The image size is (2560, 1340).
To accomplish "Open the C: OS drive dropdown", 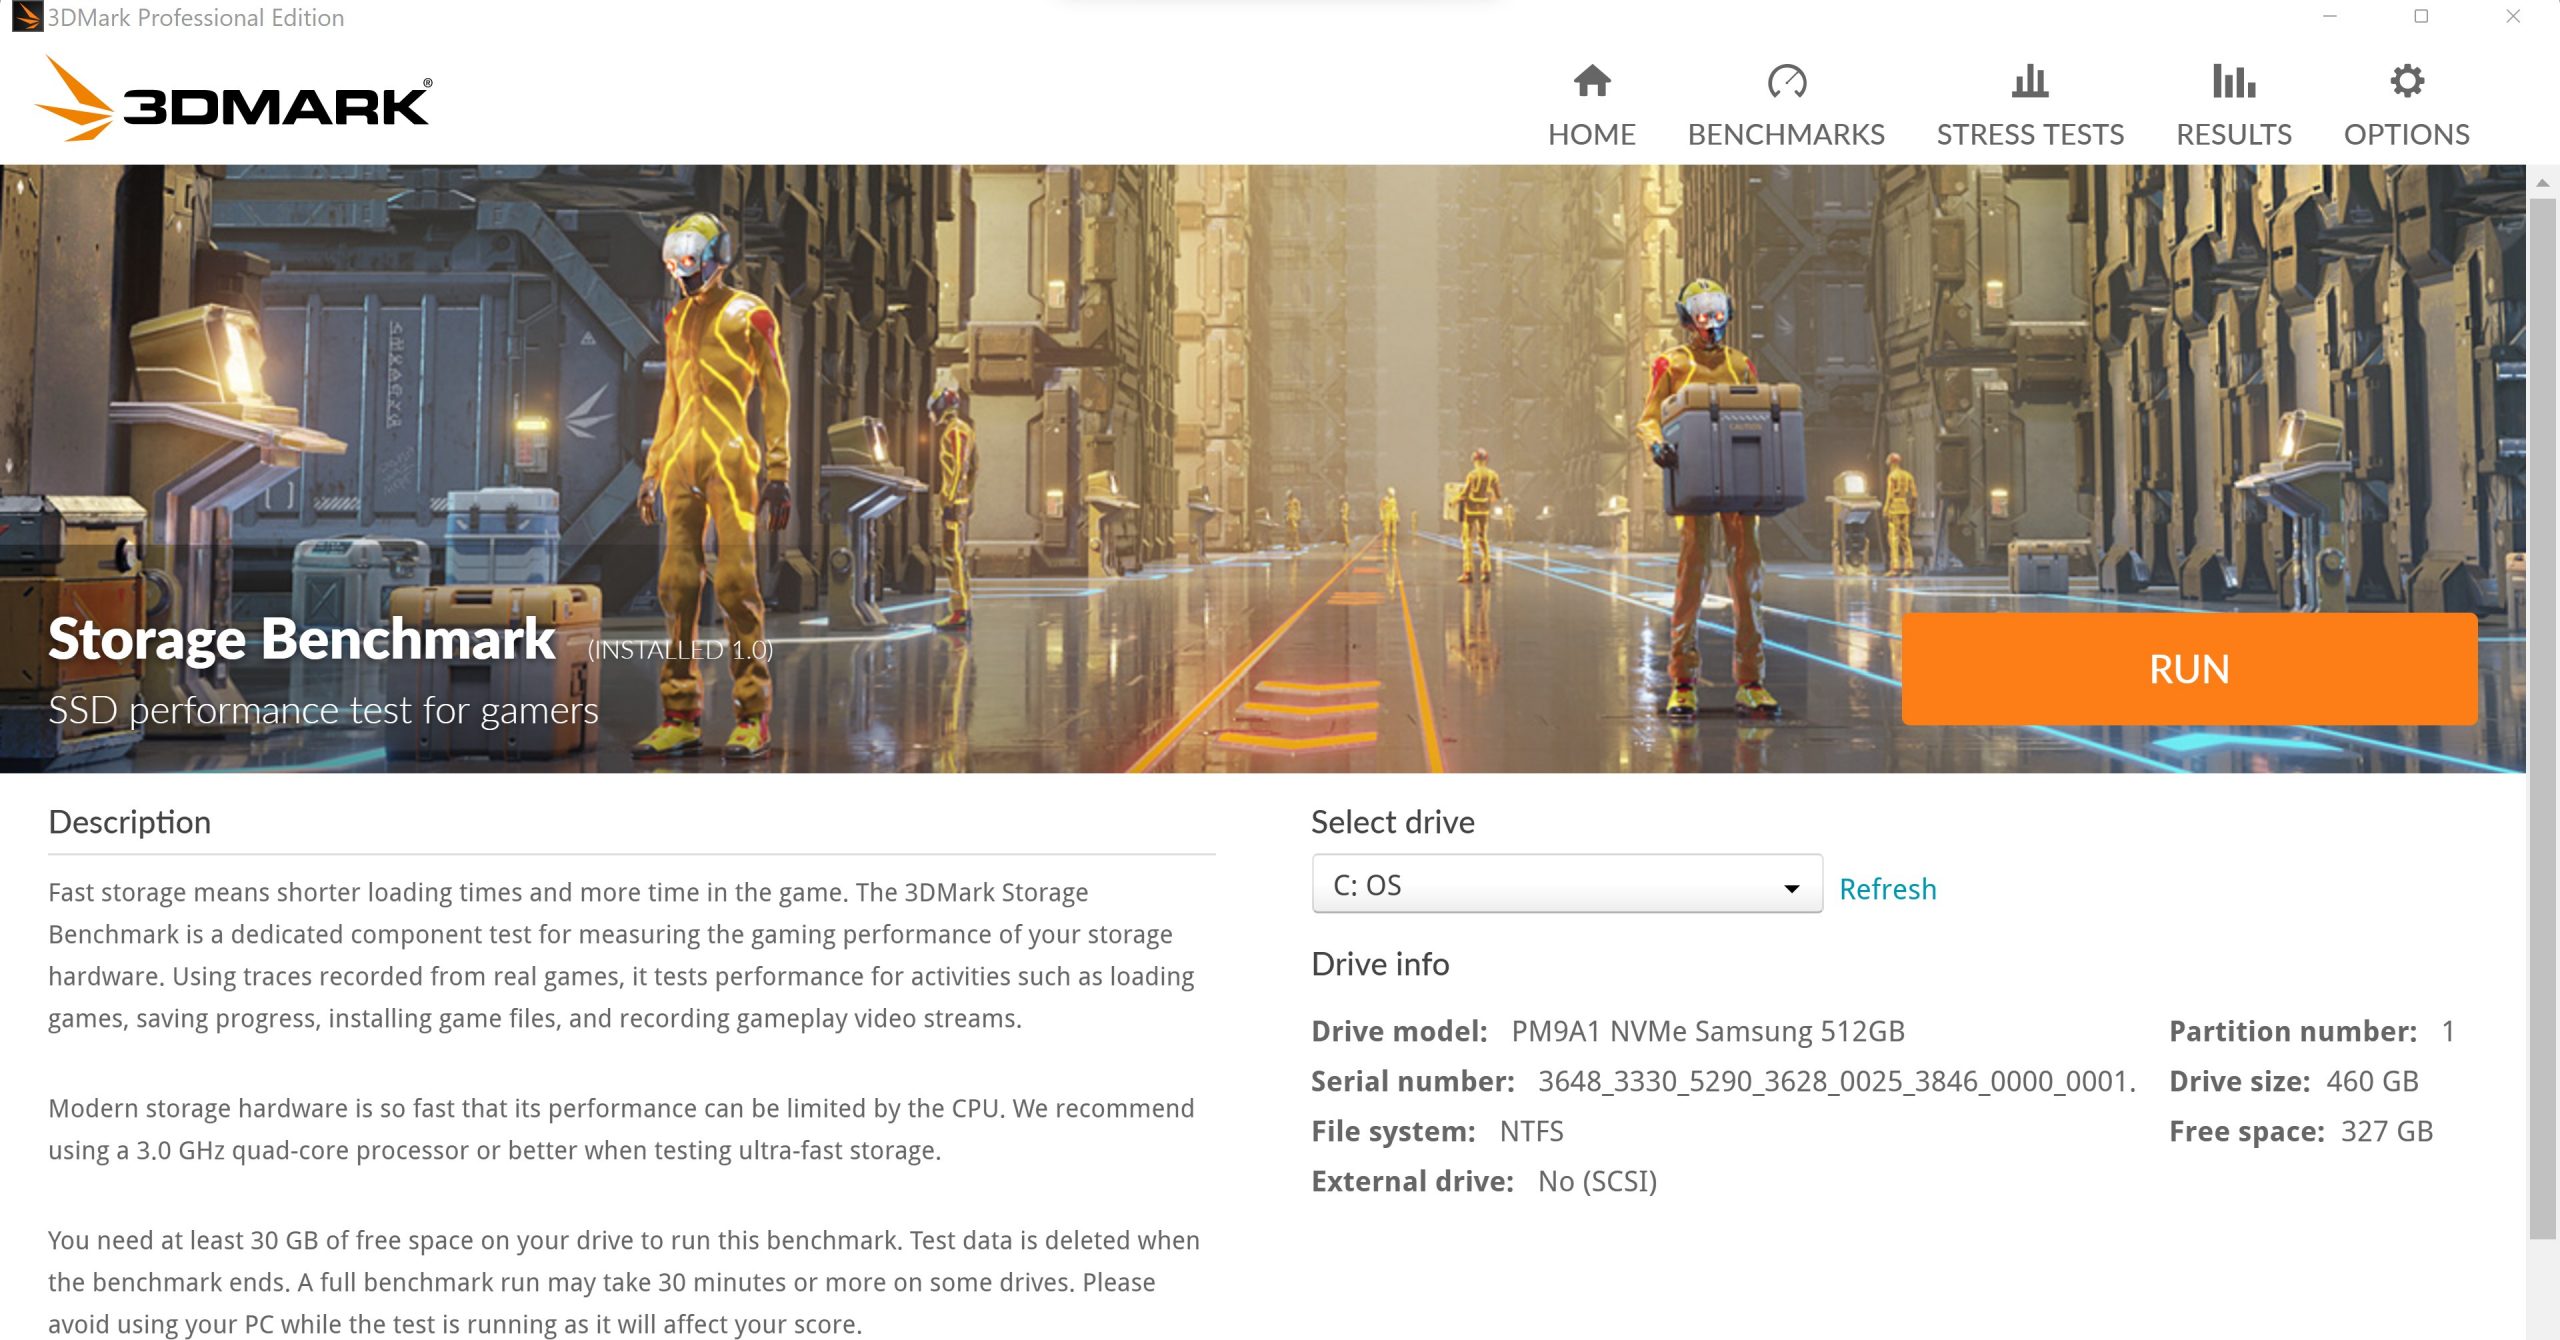I will pyautogui.click(x=1567, y=884).
